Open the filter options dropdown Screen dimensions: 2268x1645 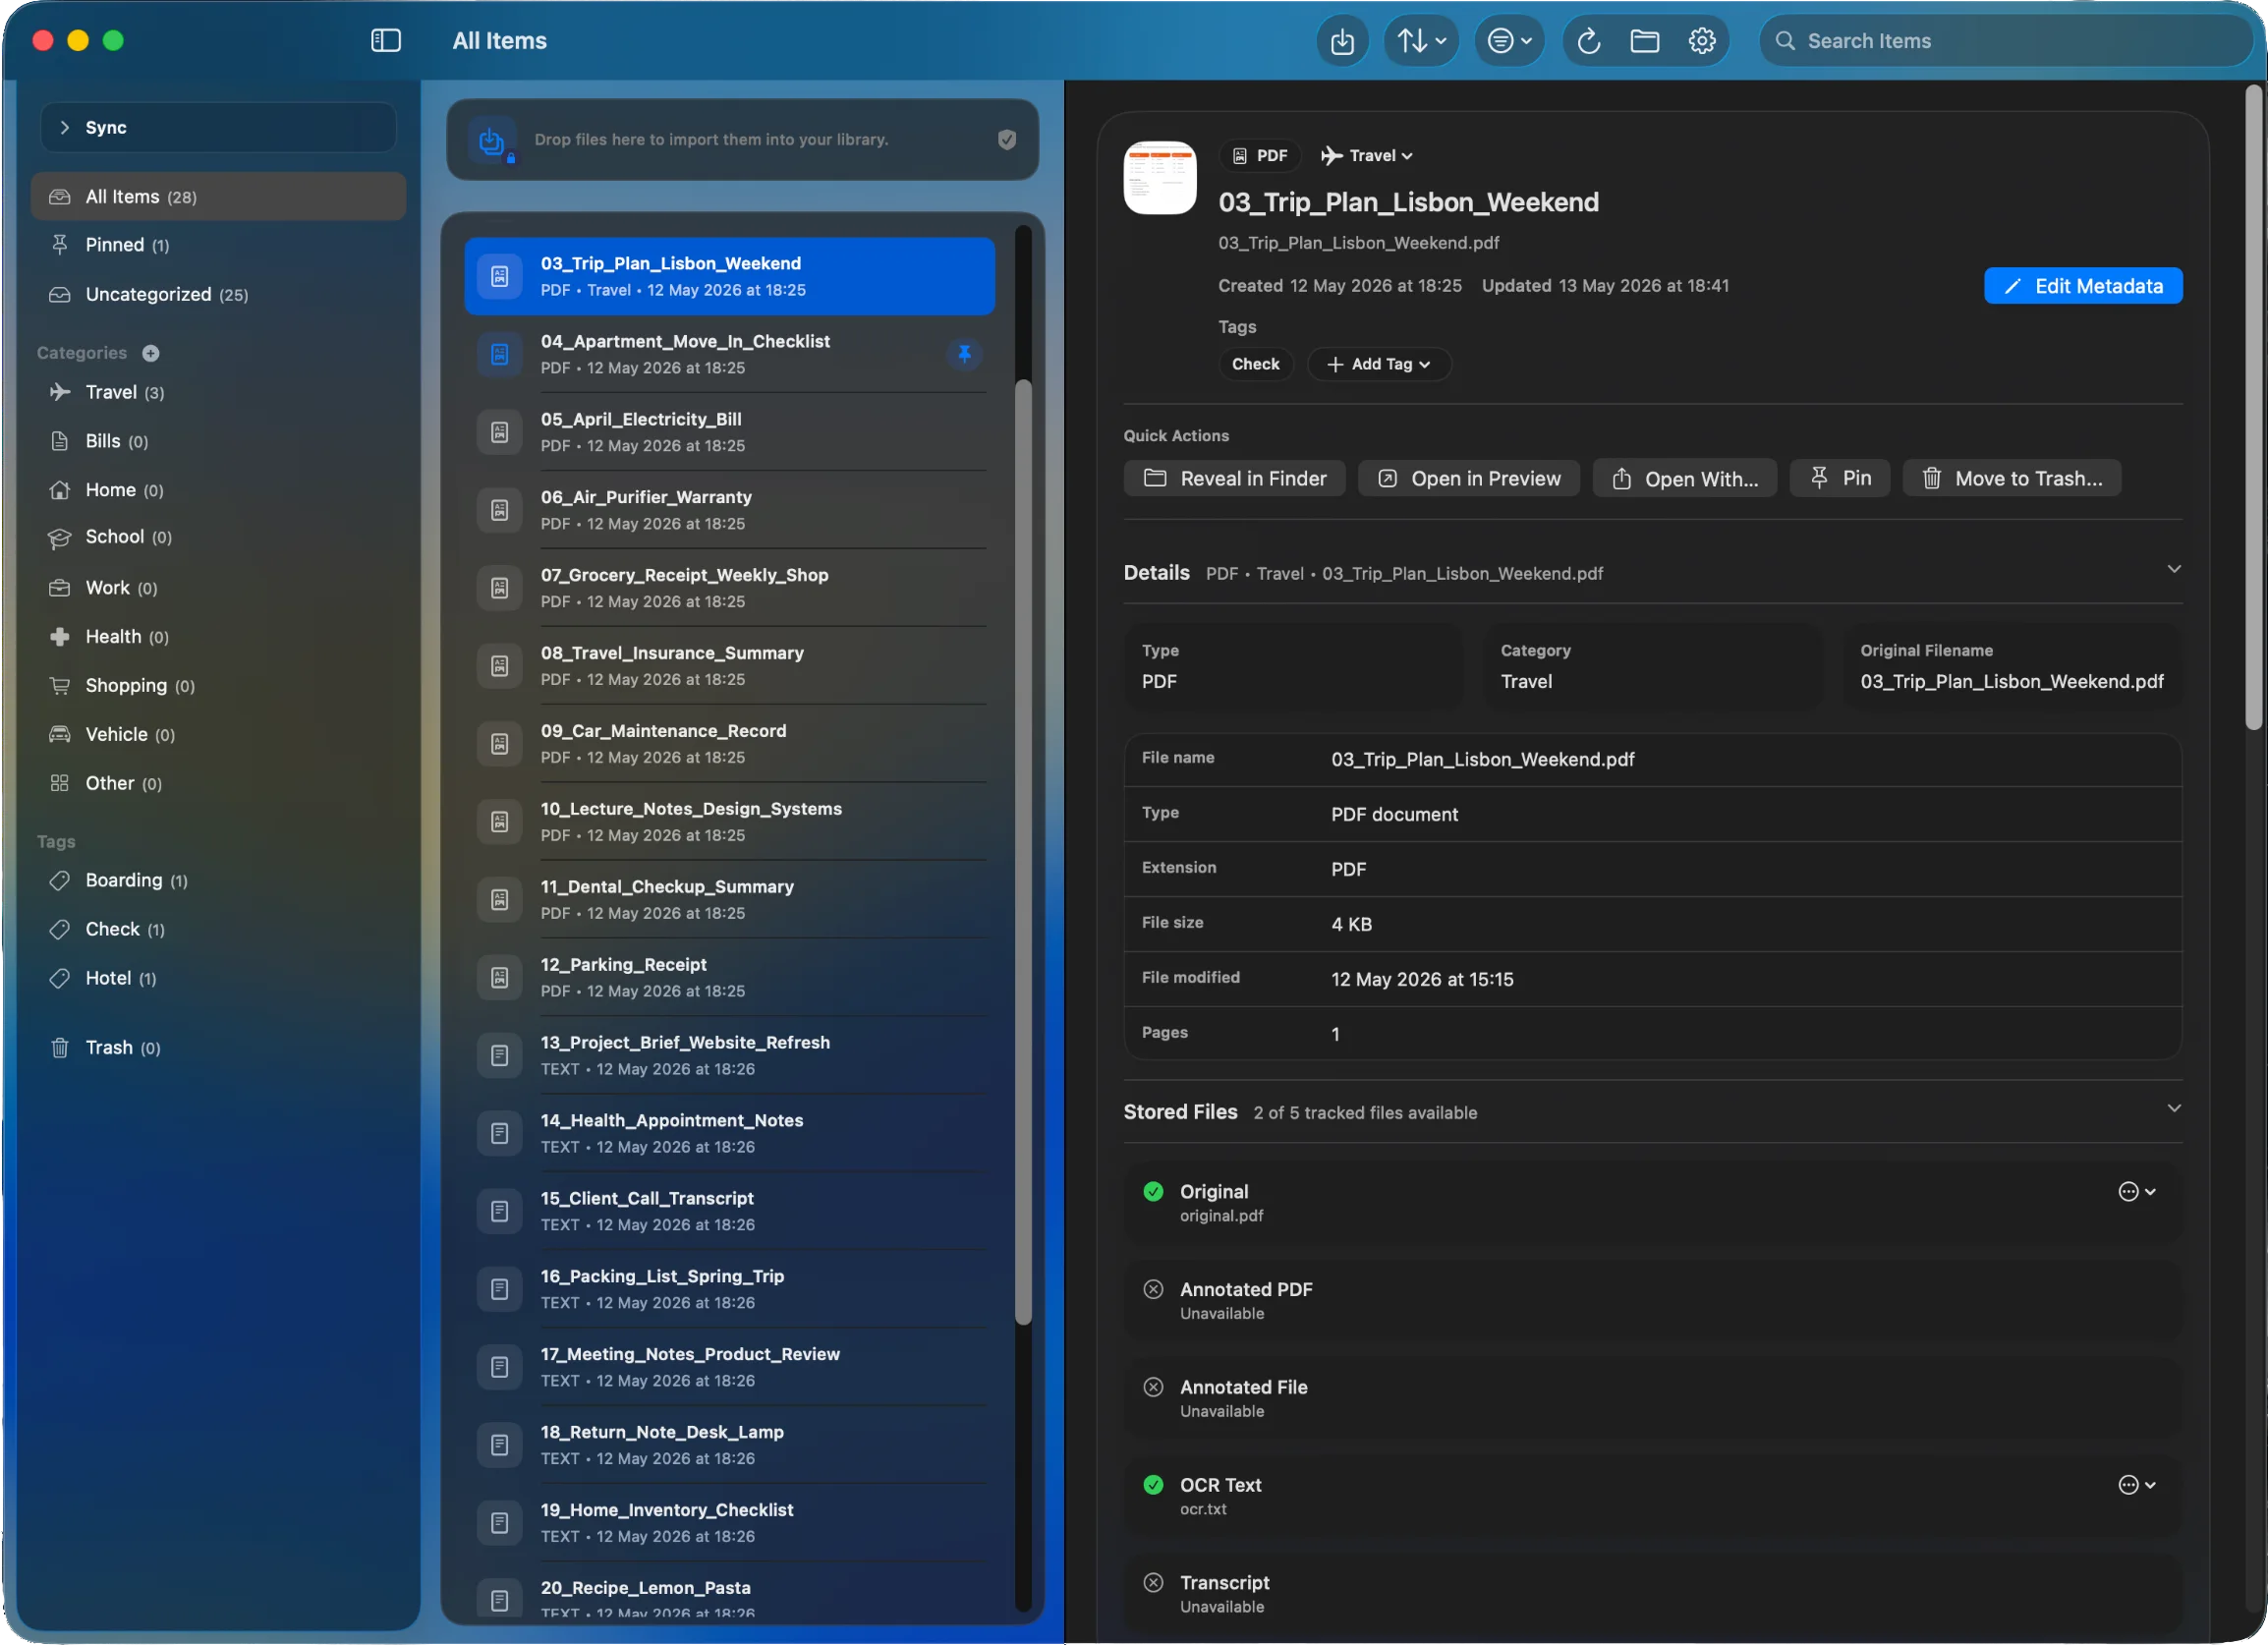(1509, 41)
